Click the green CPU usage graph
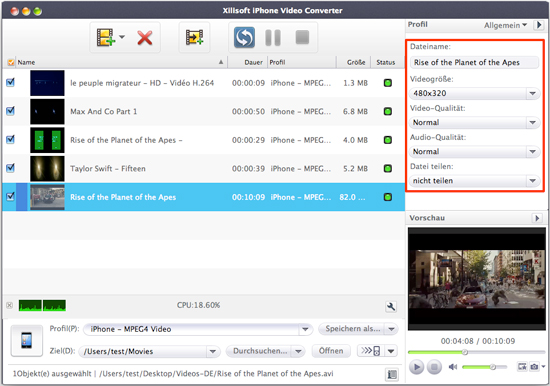 (x=42, y=305)
